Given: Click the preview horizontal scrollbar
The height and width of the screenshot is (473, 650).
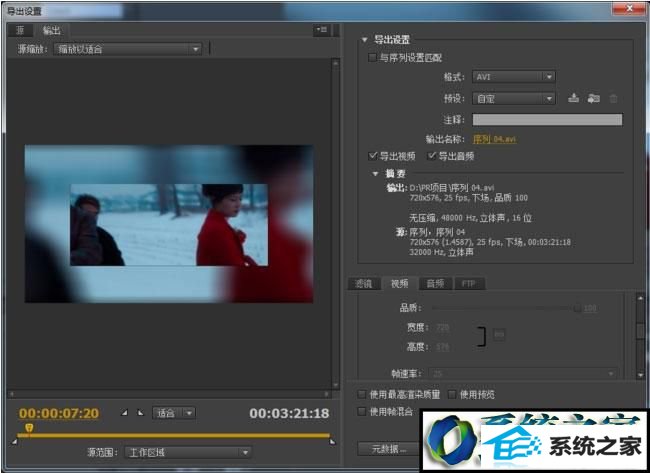Looking at the screenshot, I should 169,393.
